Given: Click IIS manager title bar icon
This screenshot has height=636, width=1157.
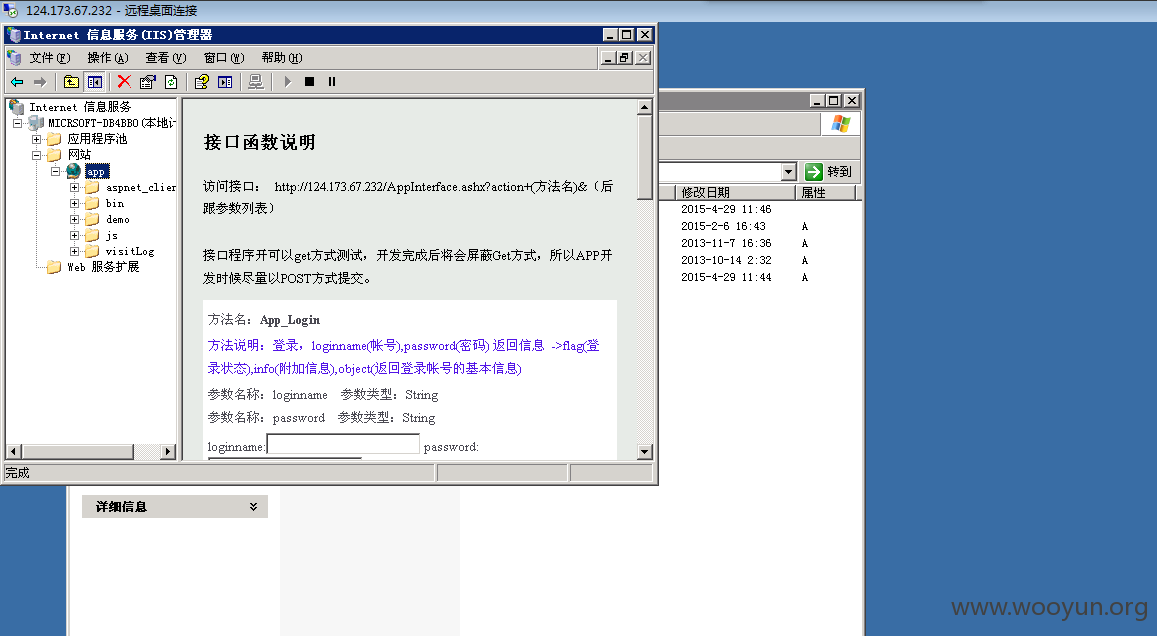Looking at the screenshot, I should click(13, 35).
